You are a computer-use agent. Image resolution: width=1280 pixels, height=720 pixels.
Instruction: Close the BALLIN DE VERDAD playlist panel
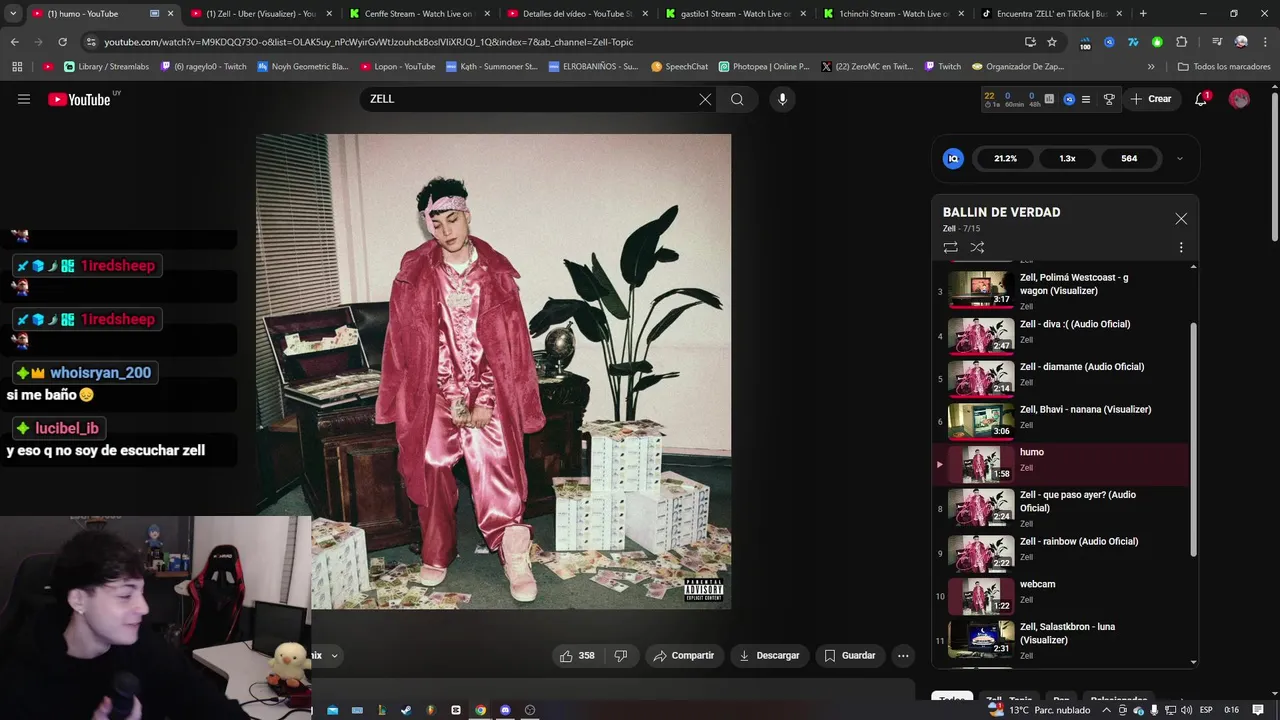click(1181, 219)
